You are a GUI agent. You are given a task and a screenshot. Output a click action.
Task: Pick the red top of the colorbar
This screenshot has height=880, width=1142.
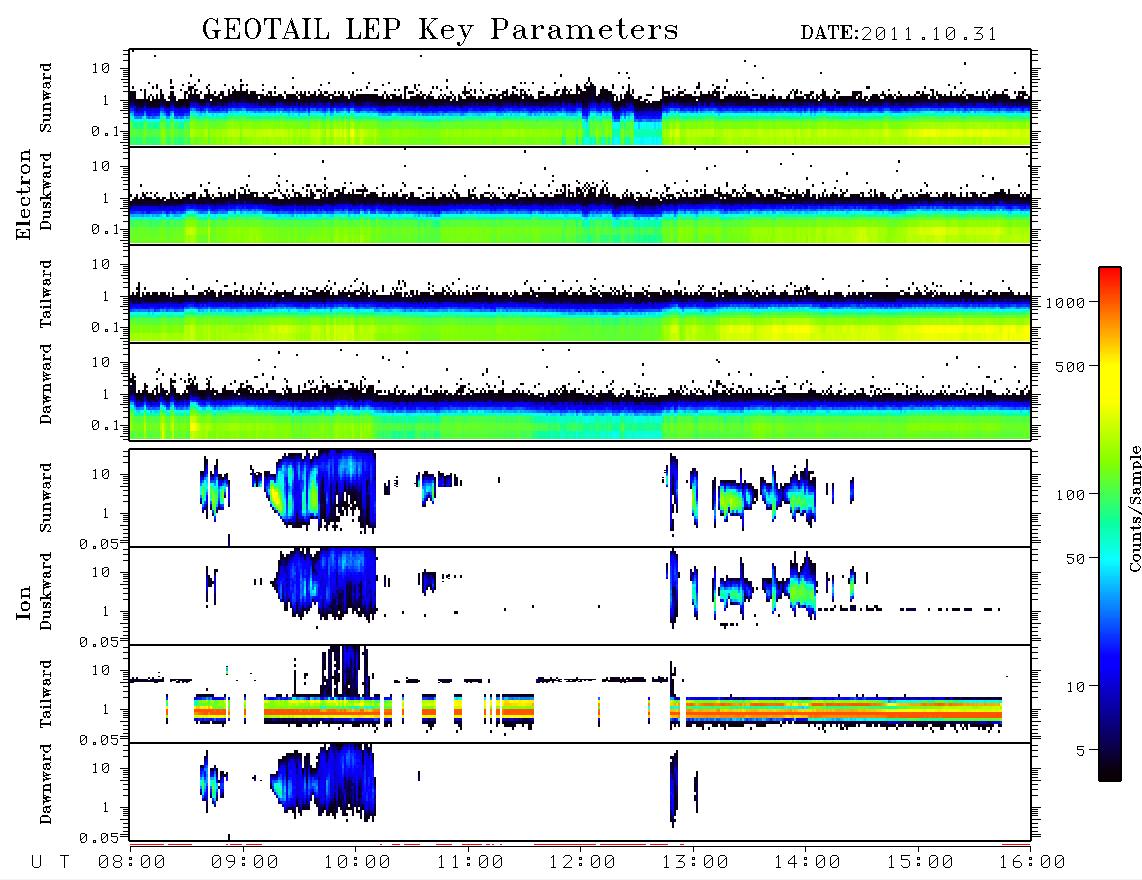1110,275
